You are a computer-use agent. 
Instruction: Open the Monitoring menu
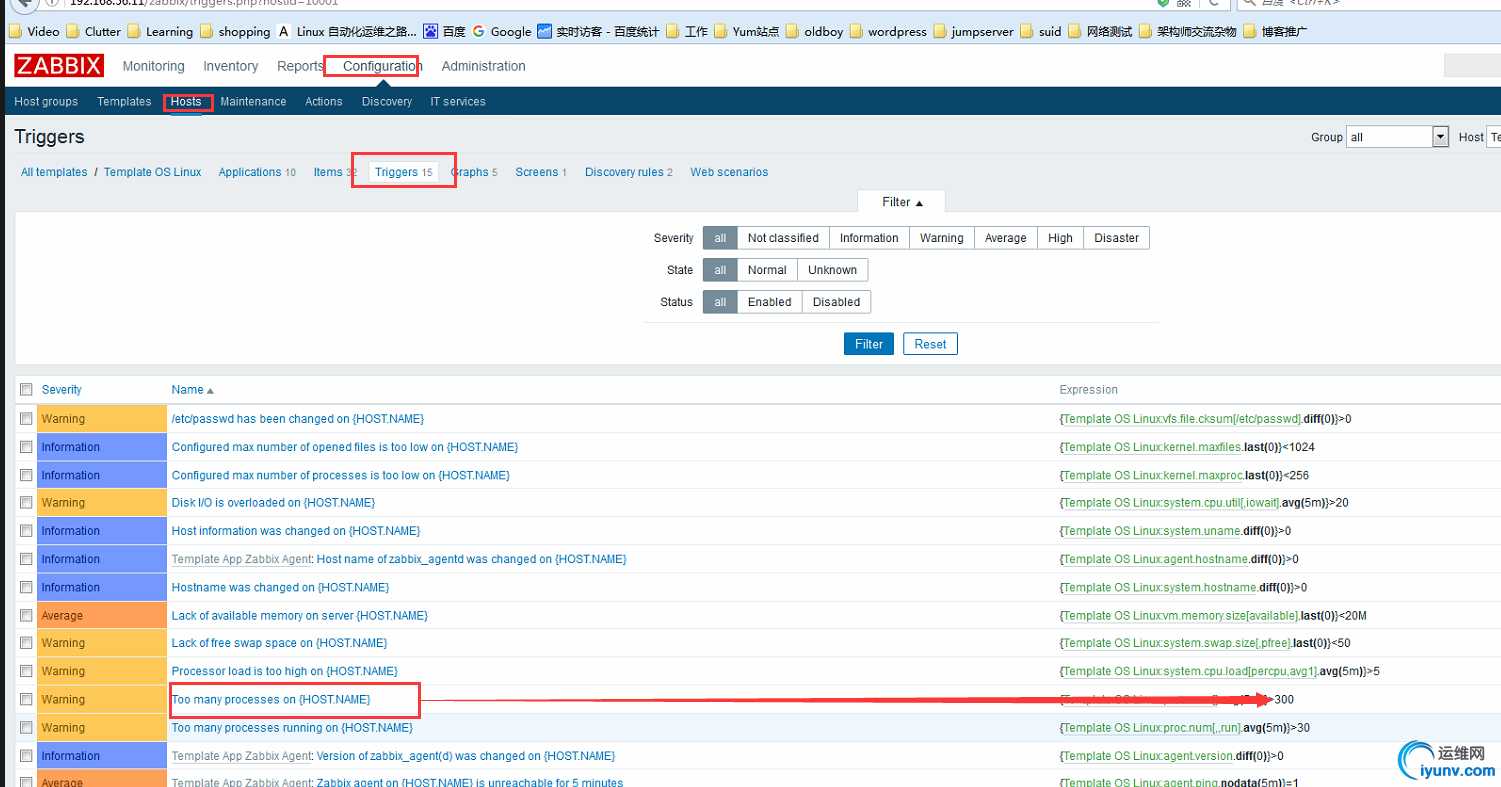pos(153,66)
